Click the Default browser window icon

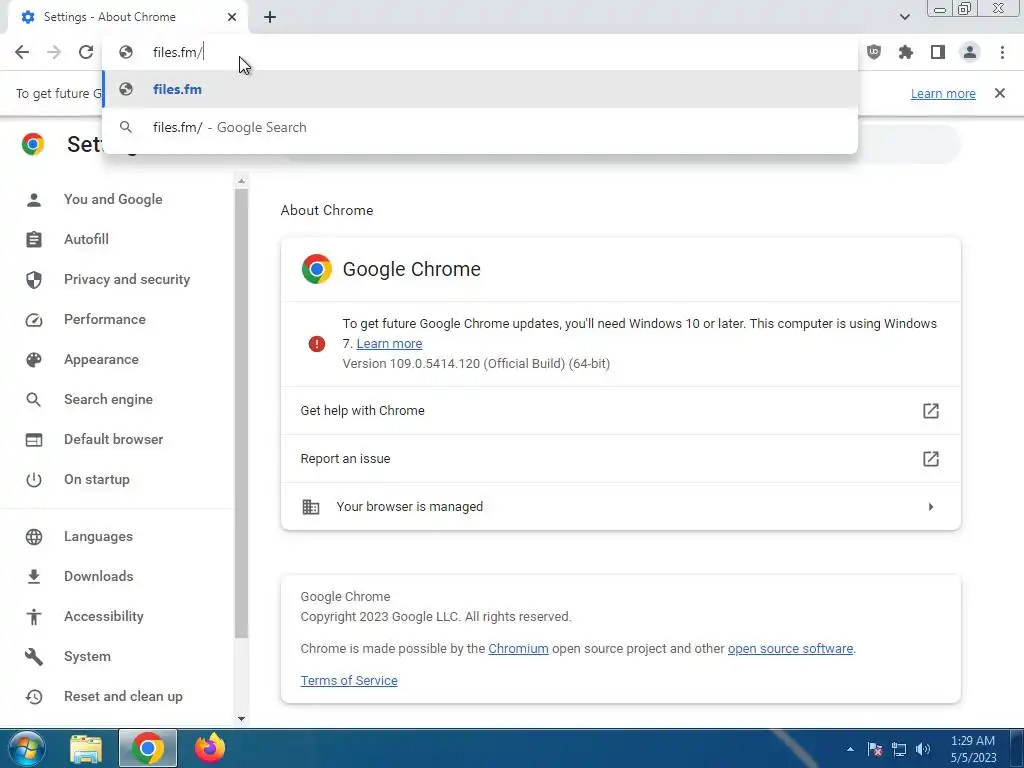tap(34, 440)
